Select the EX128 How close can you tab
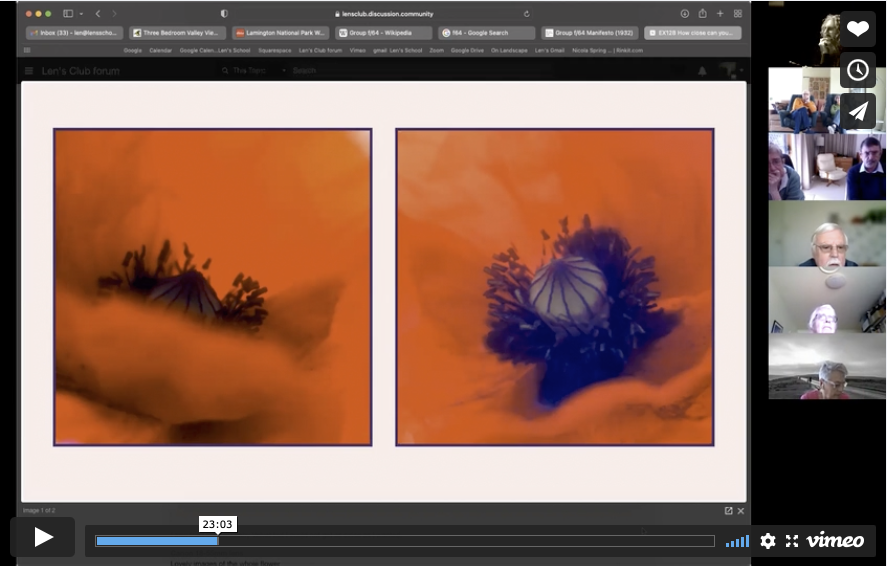The image size is (887, 566). click(x=693, y=33)
